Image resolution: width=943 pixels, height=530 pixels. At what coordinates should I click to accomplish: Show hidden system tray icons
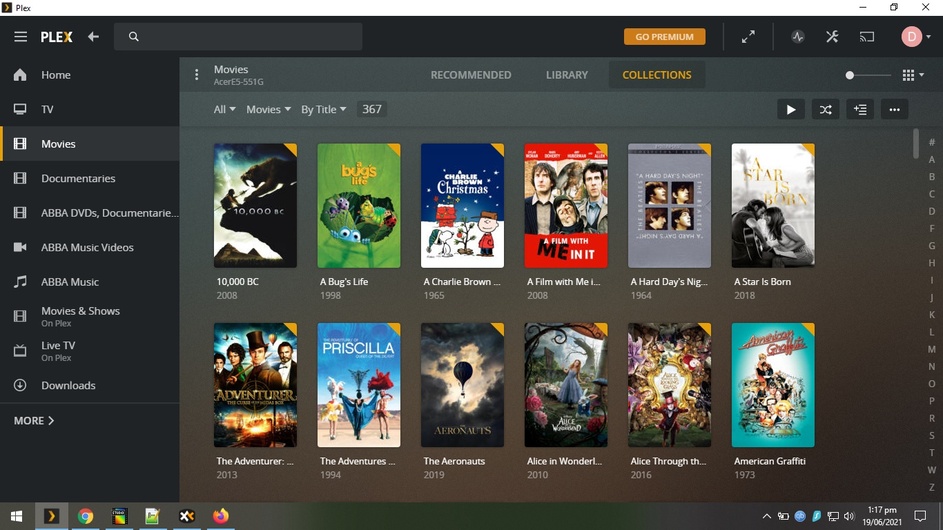pos(767,516)
